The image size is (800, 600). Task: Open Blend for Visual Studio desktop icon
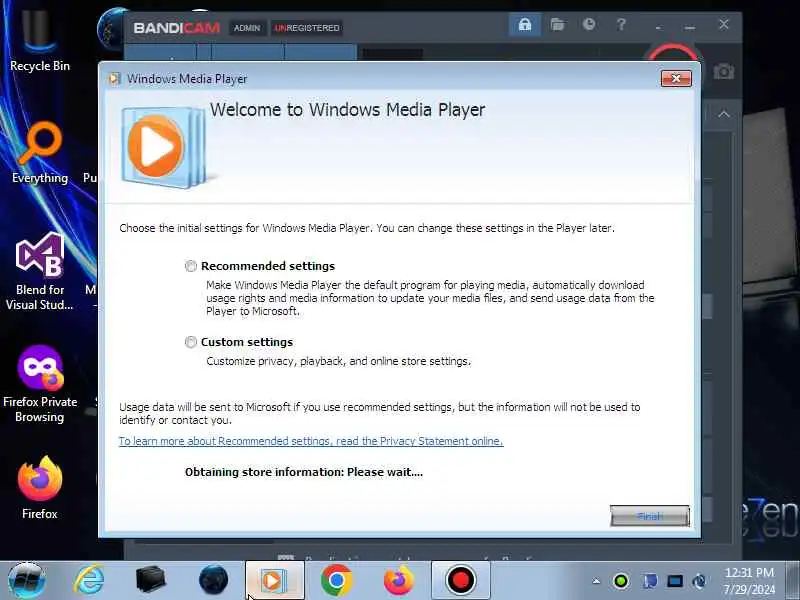[x=40, y=271]
